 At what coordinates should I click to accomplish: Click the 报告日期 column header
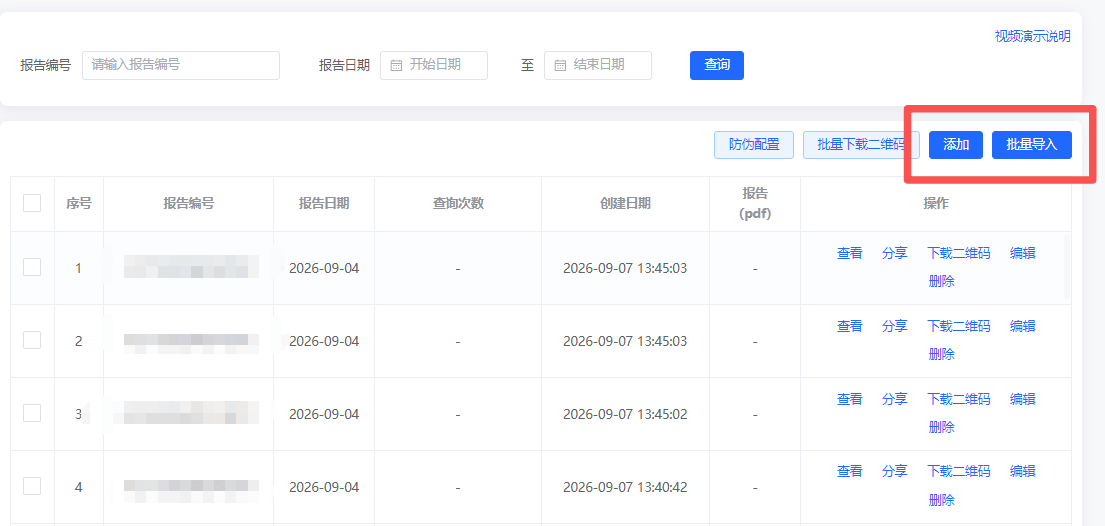pyautogui.click(x=323, y=204)
